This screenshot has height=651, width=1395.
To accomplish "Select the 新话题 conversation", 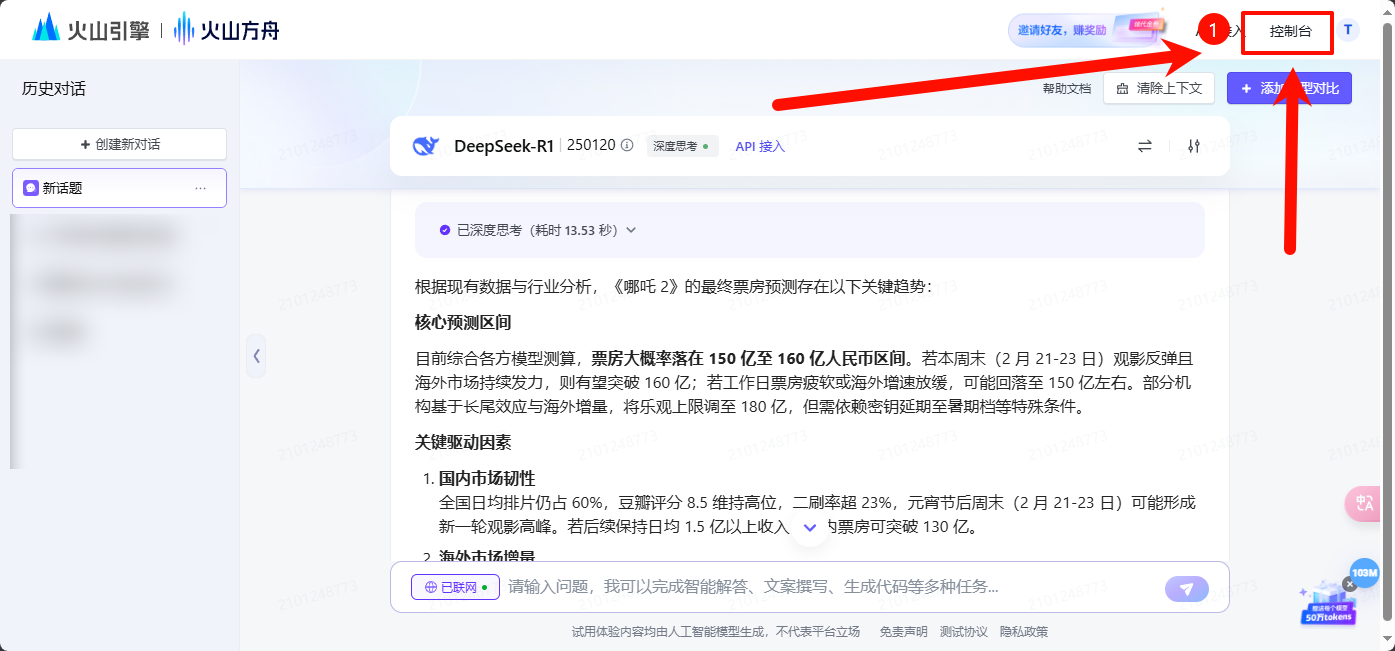I will (x=120, y=188).
